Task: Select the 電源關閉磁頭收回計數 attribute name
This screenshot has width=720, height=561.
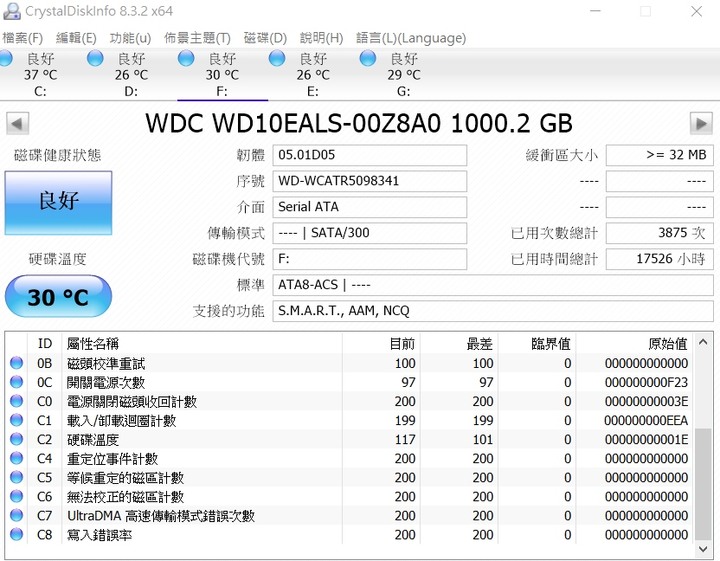Action: (132, 402)
